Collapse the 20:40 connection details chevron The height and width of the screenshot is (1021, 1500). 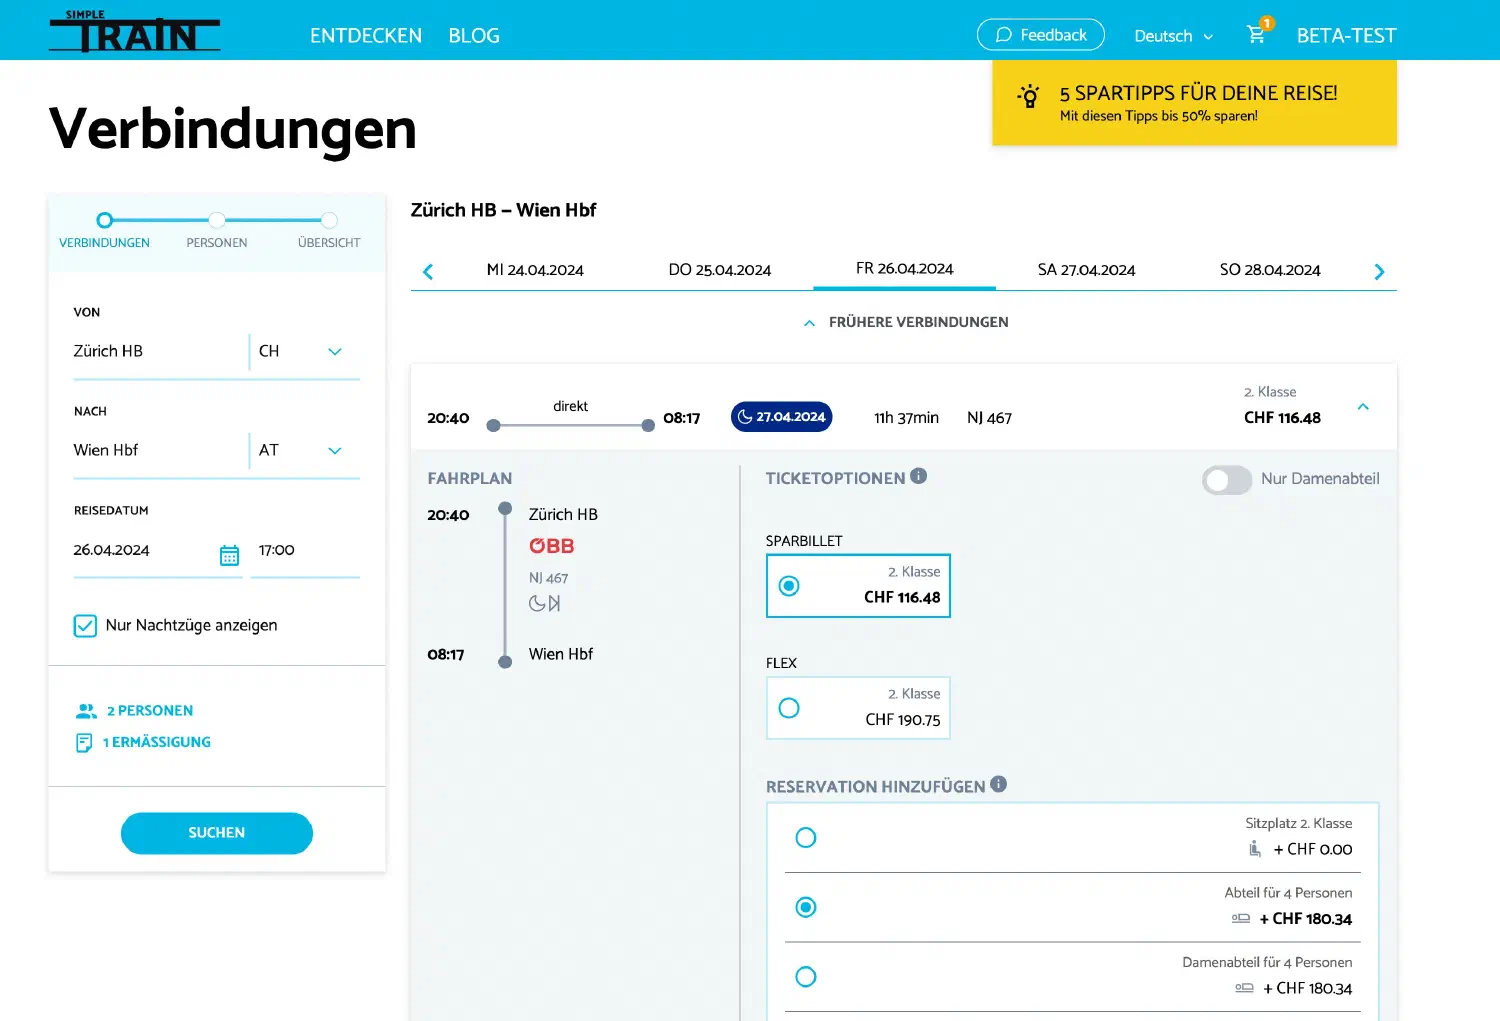(x=1363, y=407)
